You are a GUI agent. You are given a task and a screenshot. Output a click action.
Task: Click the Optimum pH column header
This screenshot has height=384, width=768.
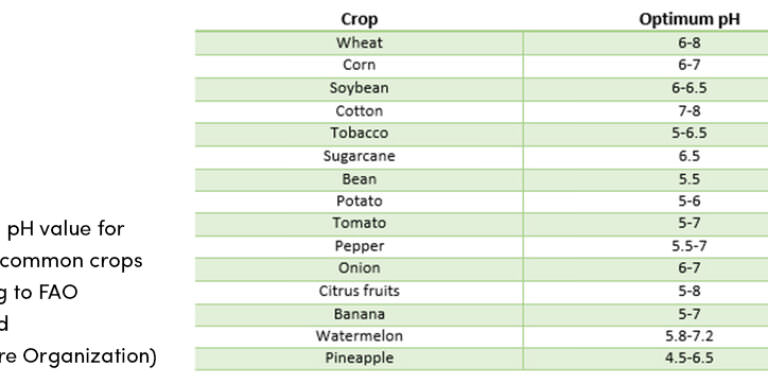tap(689, 19)
